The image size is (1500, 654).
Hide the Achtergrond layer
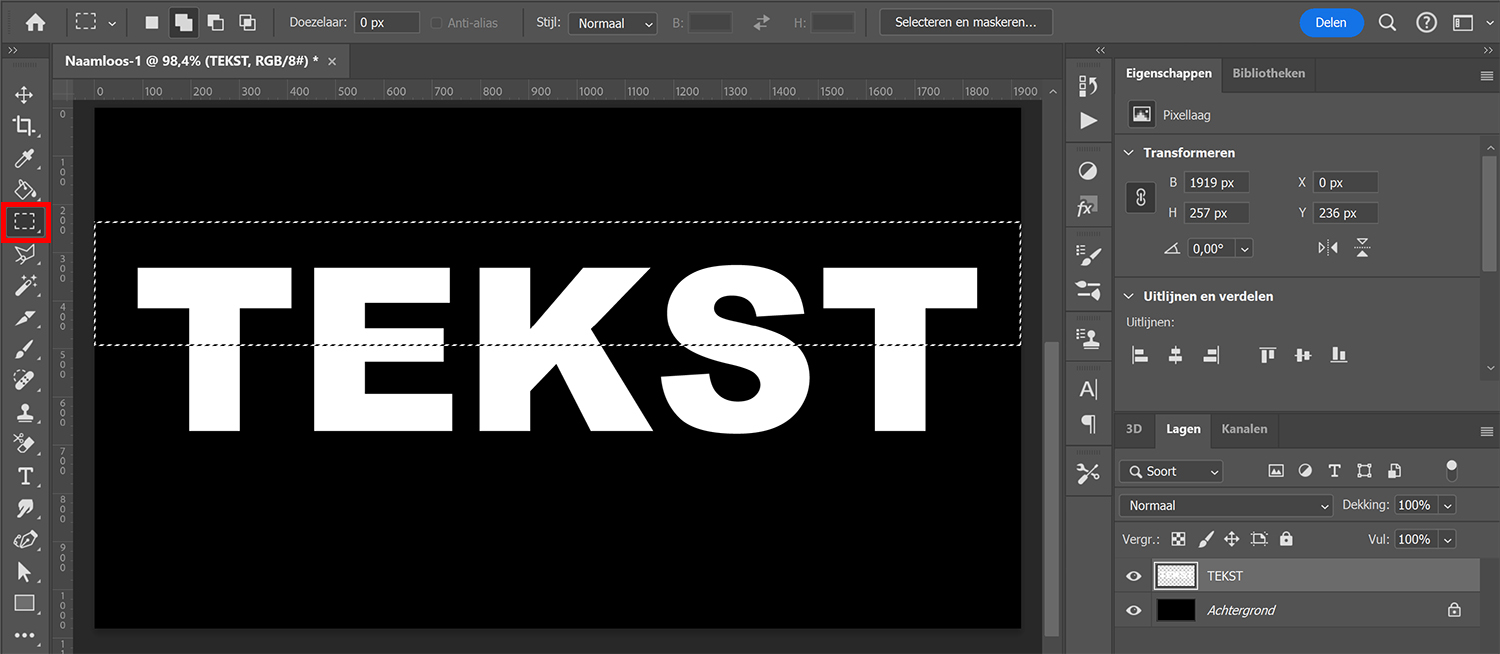[1133, 610]
